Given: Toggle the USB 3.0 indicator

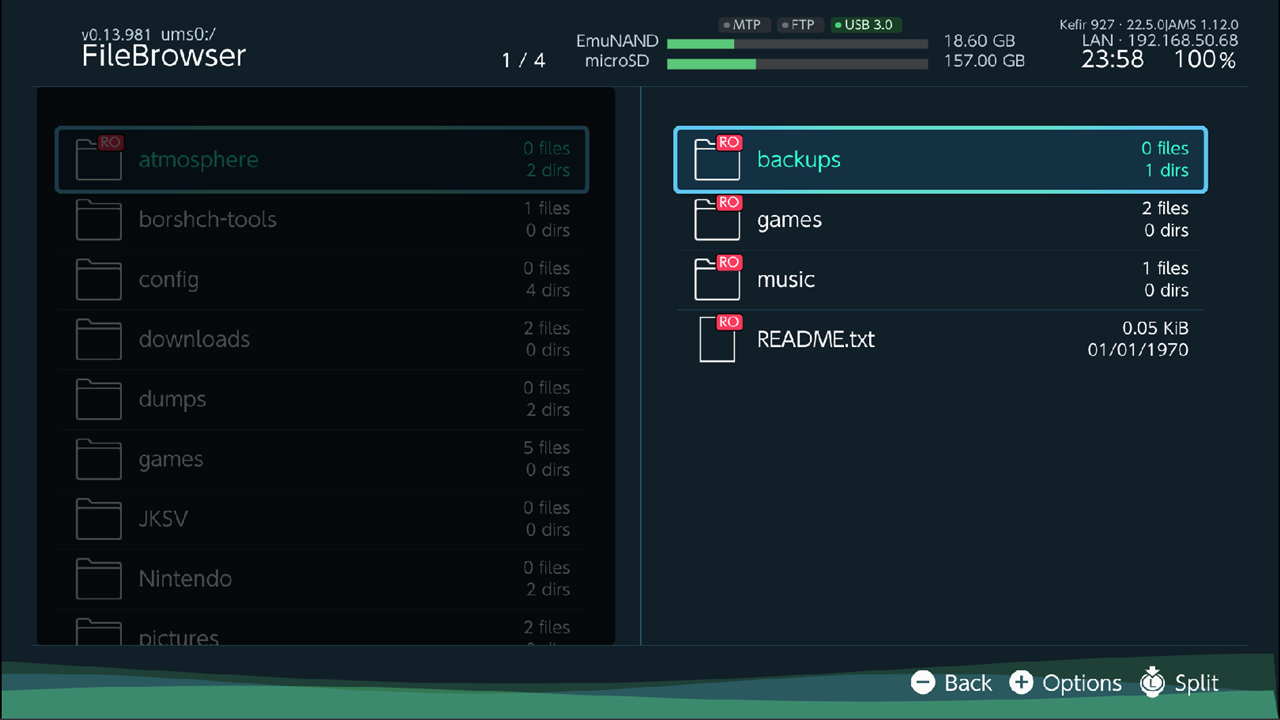Looking at the screenshot, I should click(x=867, y=25).
